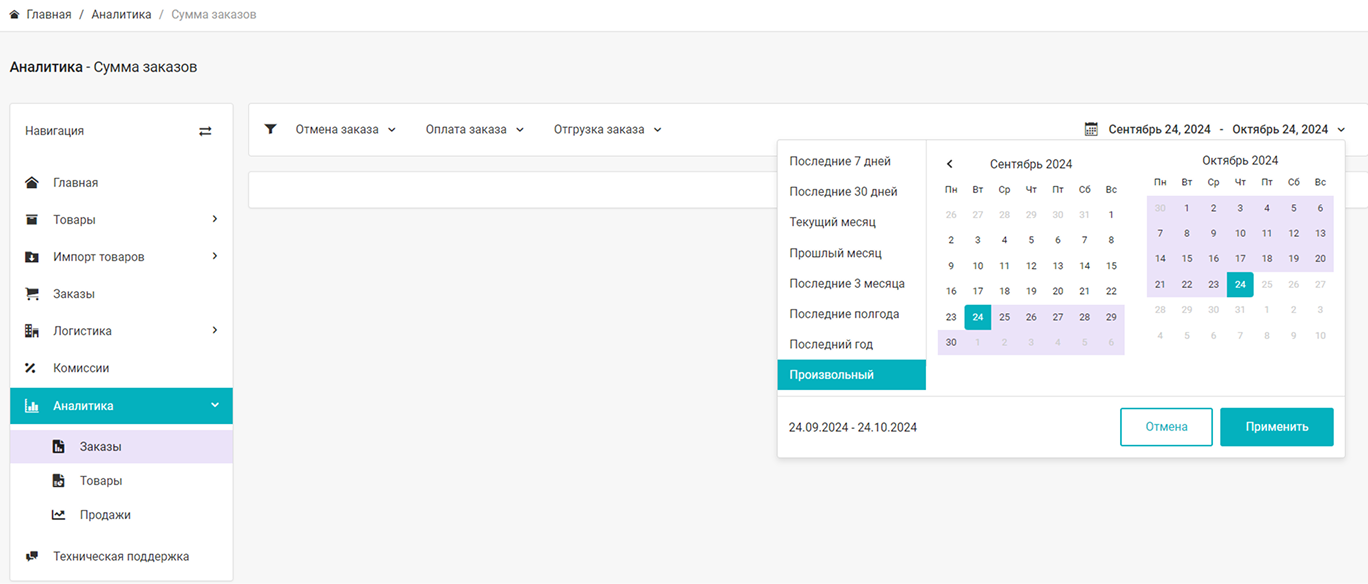This screenshot has width=1368, height=584.
Task: Select Последние 30 дней preset
Action: [852, 192]
